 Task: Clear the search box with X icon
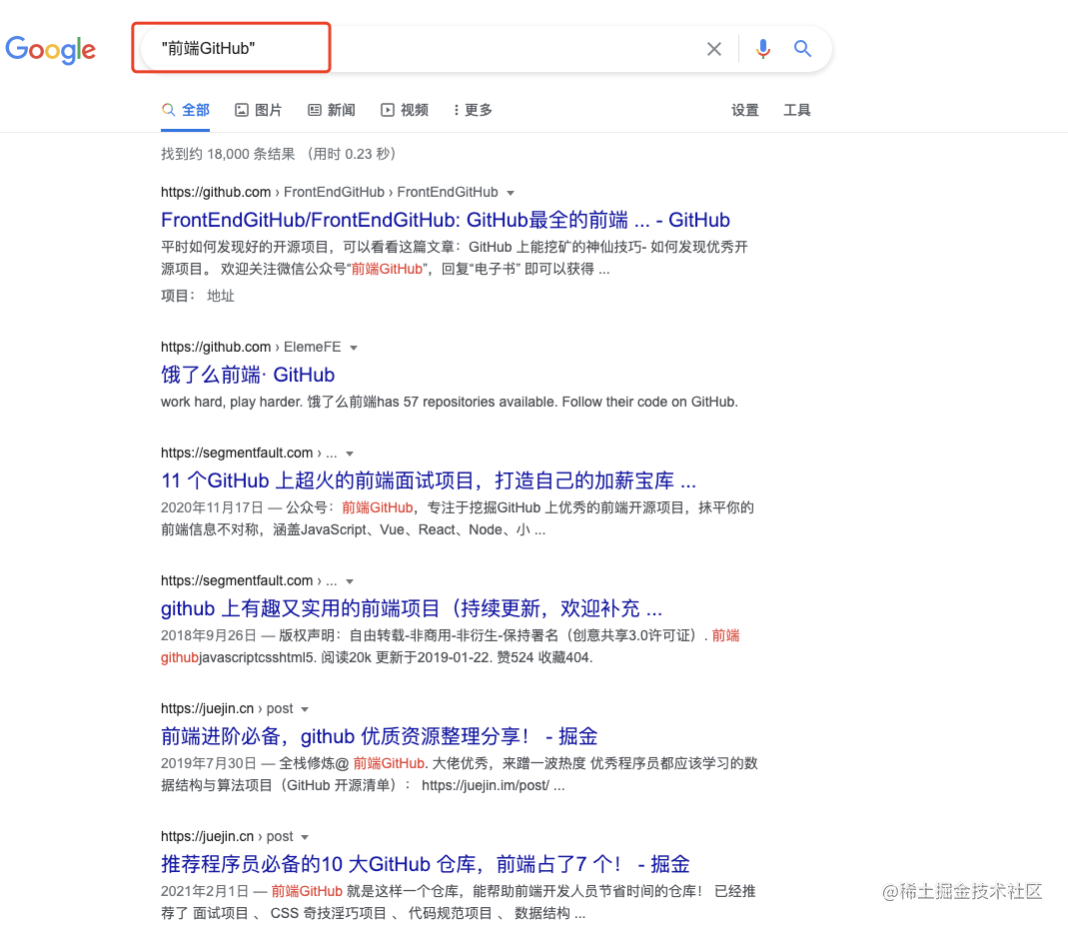714,49
